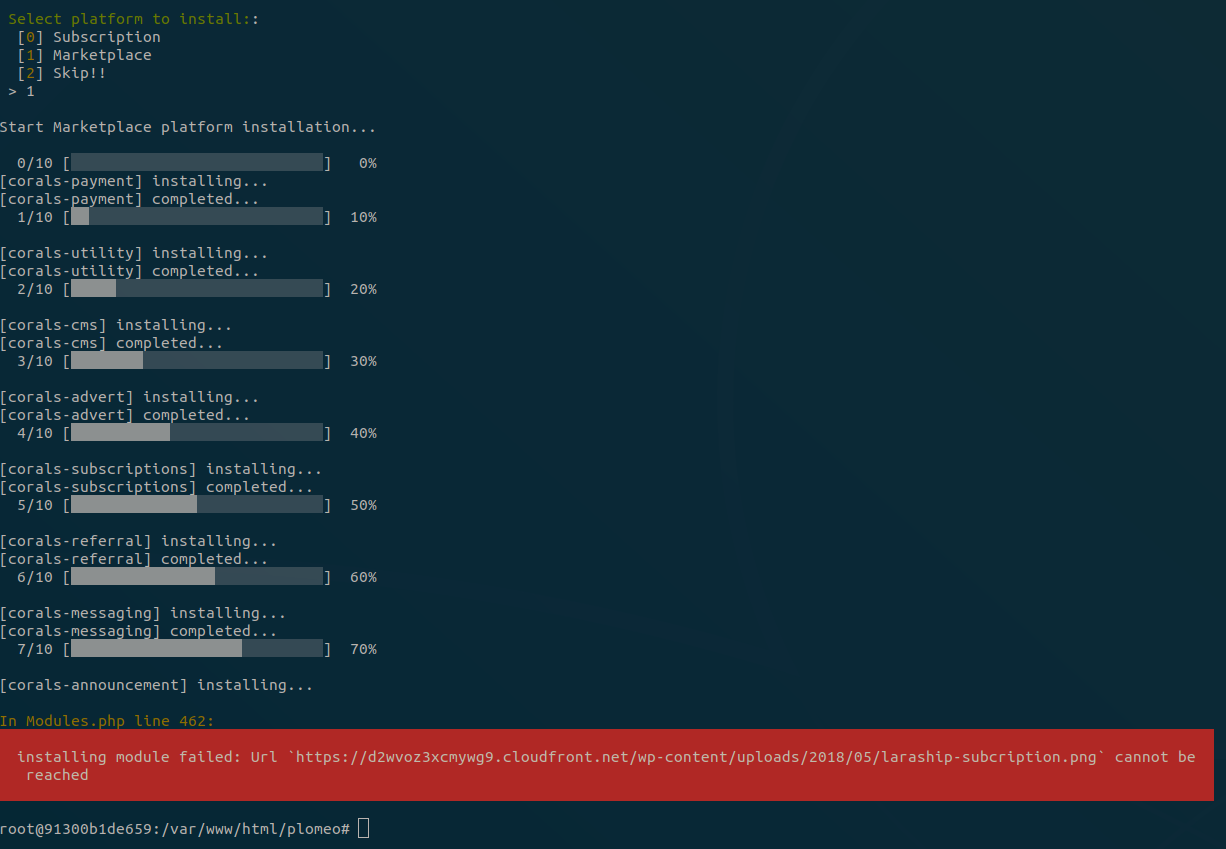Viewport: 1226px width, 849px height.
Task: Click the 2/10 progress bar at 20%
Action: pyautogui.click(x=197, y=289)
